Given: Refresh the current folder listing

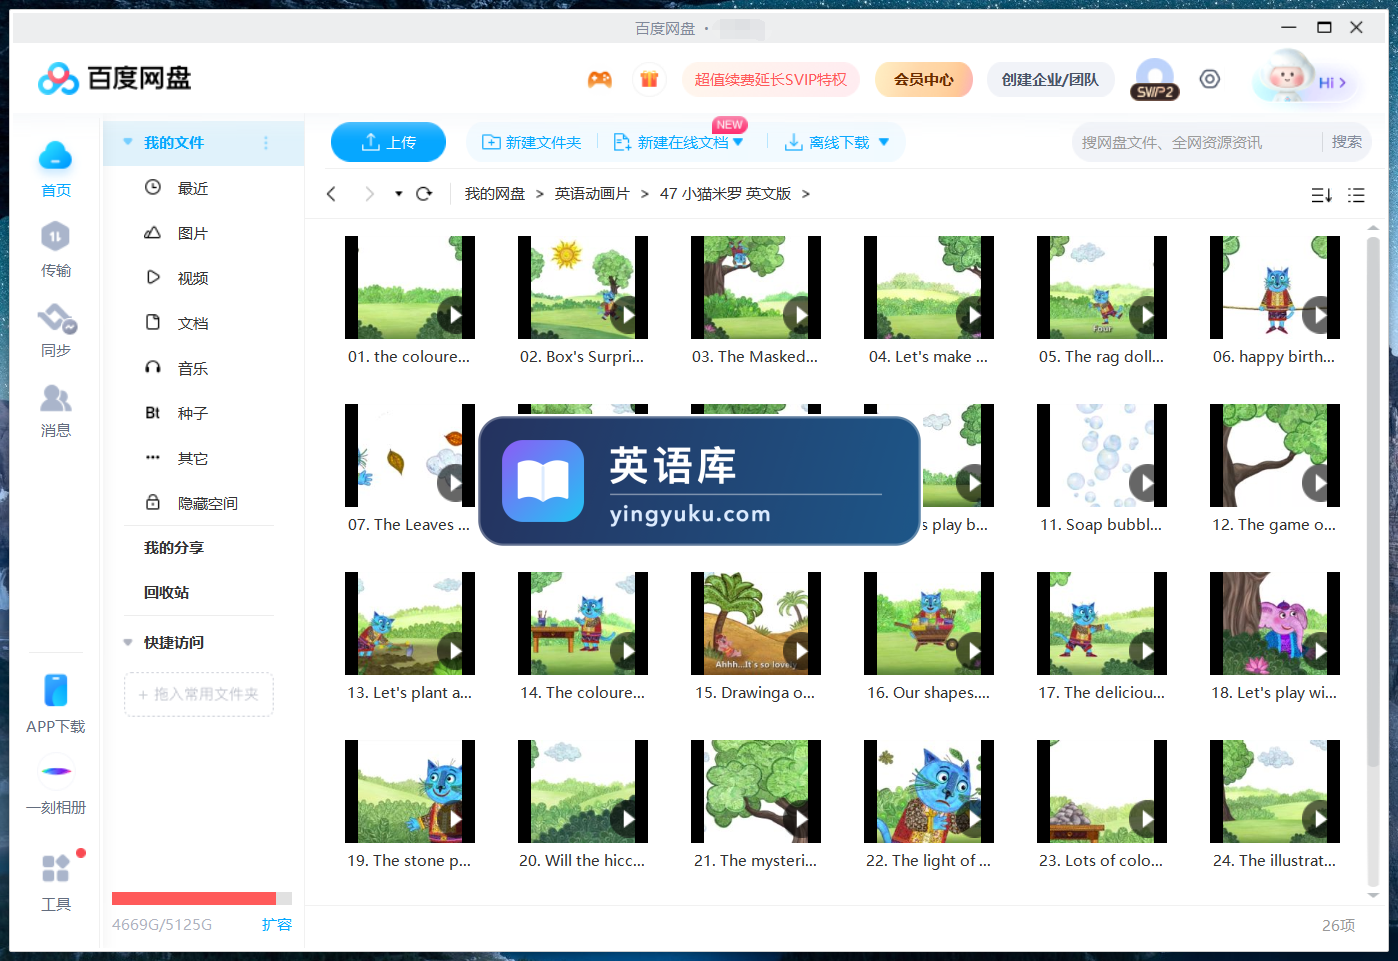Looking at the screenshot, I should (424, 194).
